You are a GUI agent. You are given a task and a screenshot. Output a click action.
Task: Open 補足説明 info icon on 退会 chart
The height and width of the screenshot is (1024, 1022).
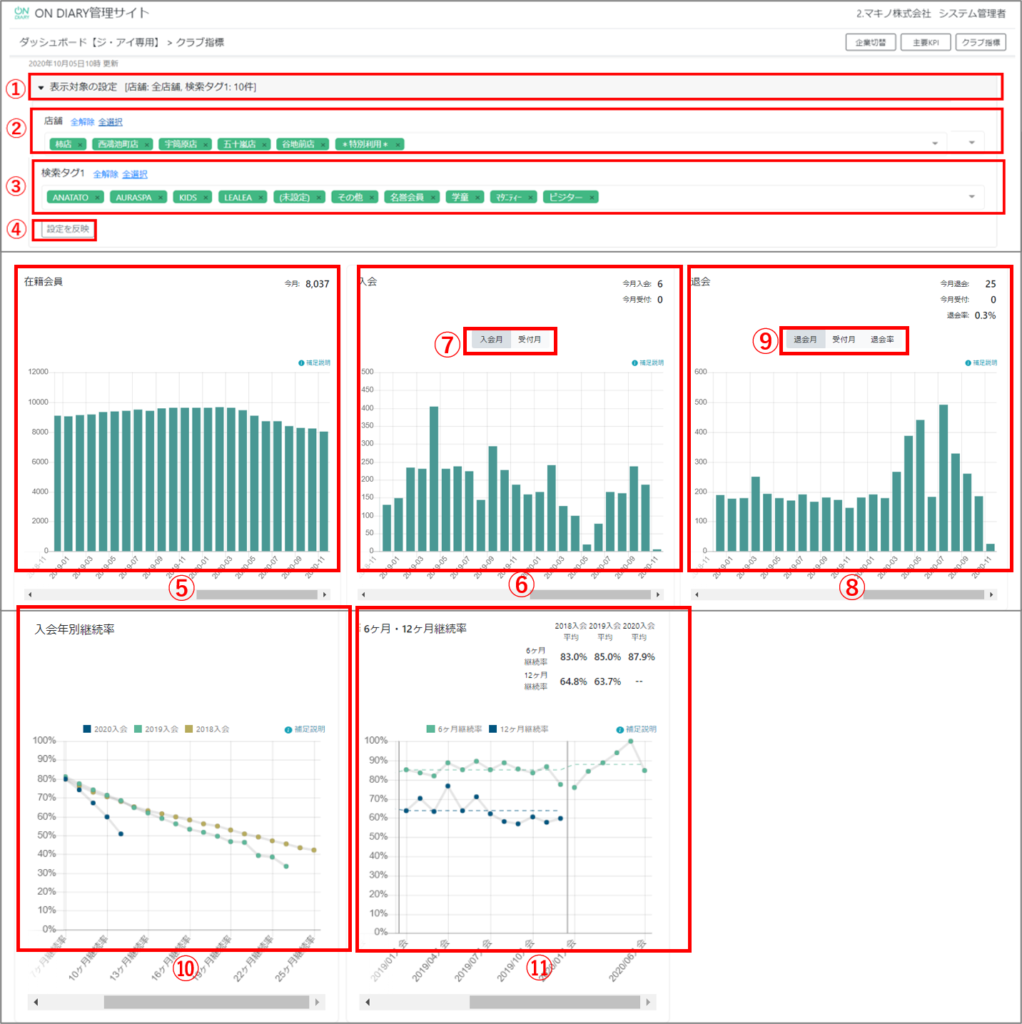point(968,363)
